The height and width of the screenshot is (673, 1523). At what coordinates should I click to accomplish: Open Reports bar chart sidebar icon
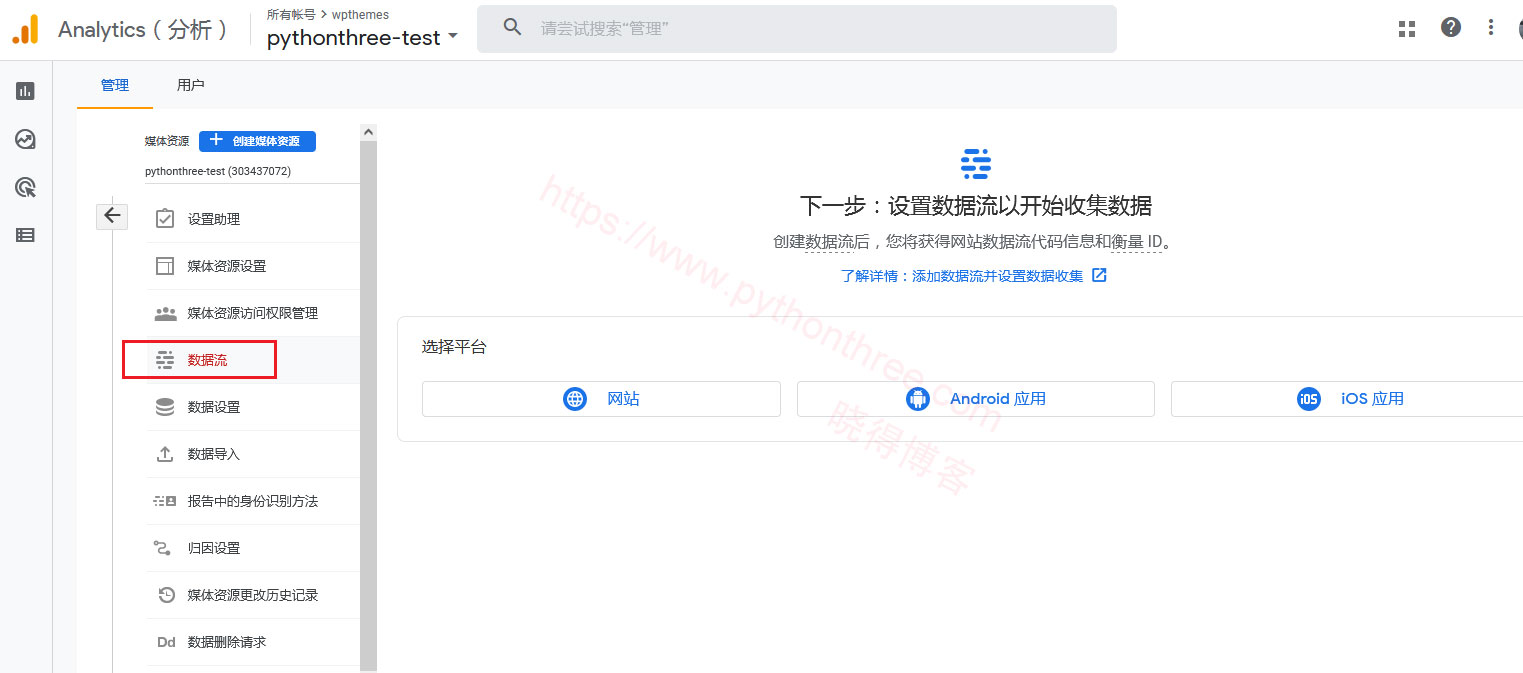point(25,91)
